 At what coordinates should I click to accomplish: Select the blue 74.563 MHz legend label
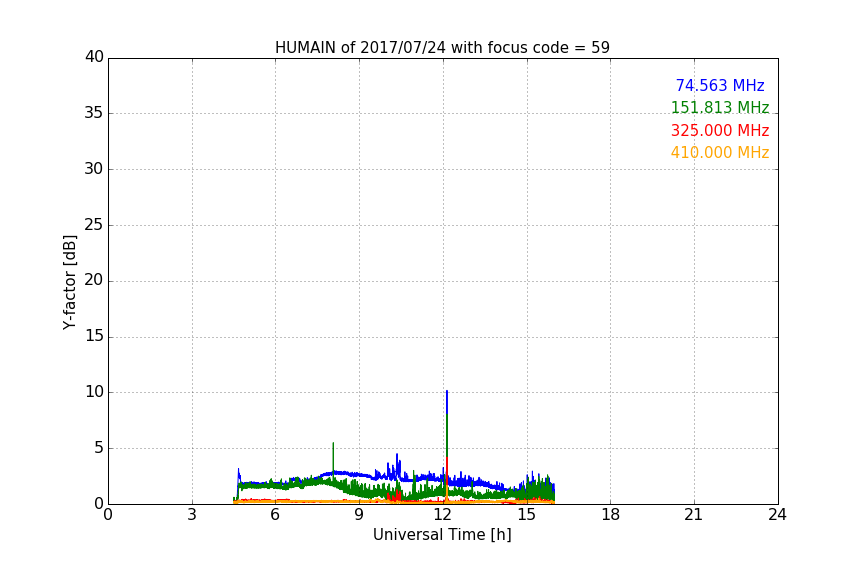720,85
